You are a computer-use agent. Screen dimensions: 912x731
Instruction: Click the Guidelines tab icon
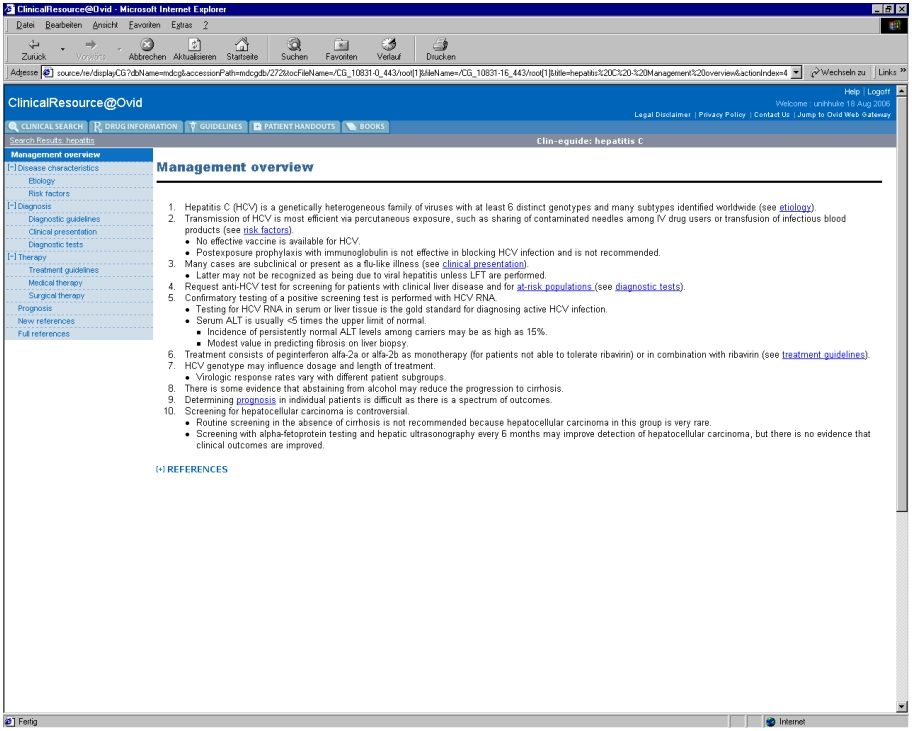(x=193, y=127)
